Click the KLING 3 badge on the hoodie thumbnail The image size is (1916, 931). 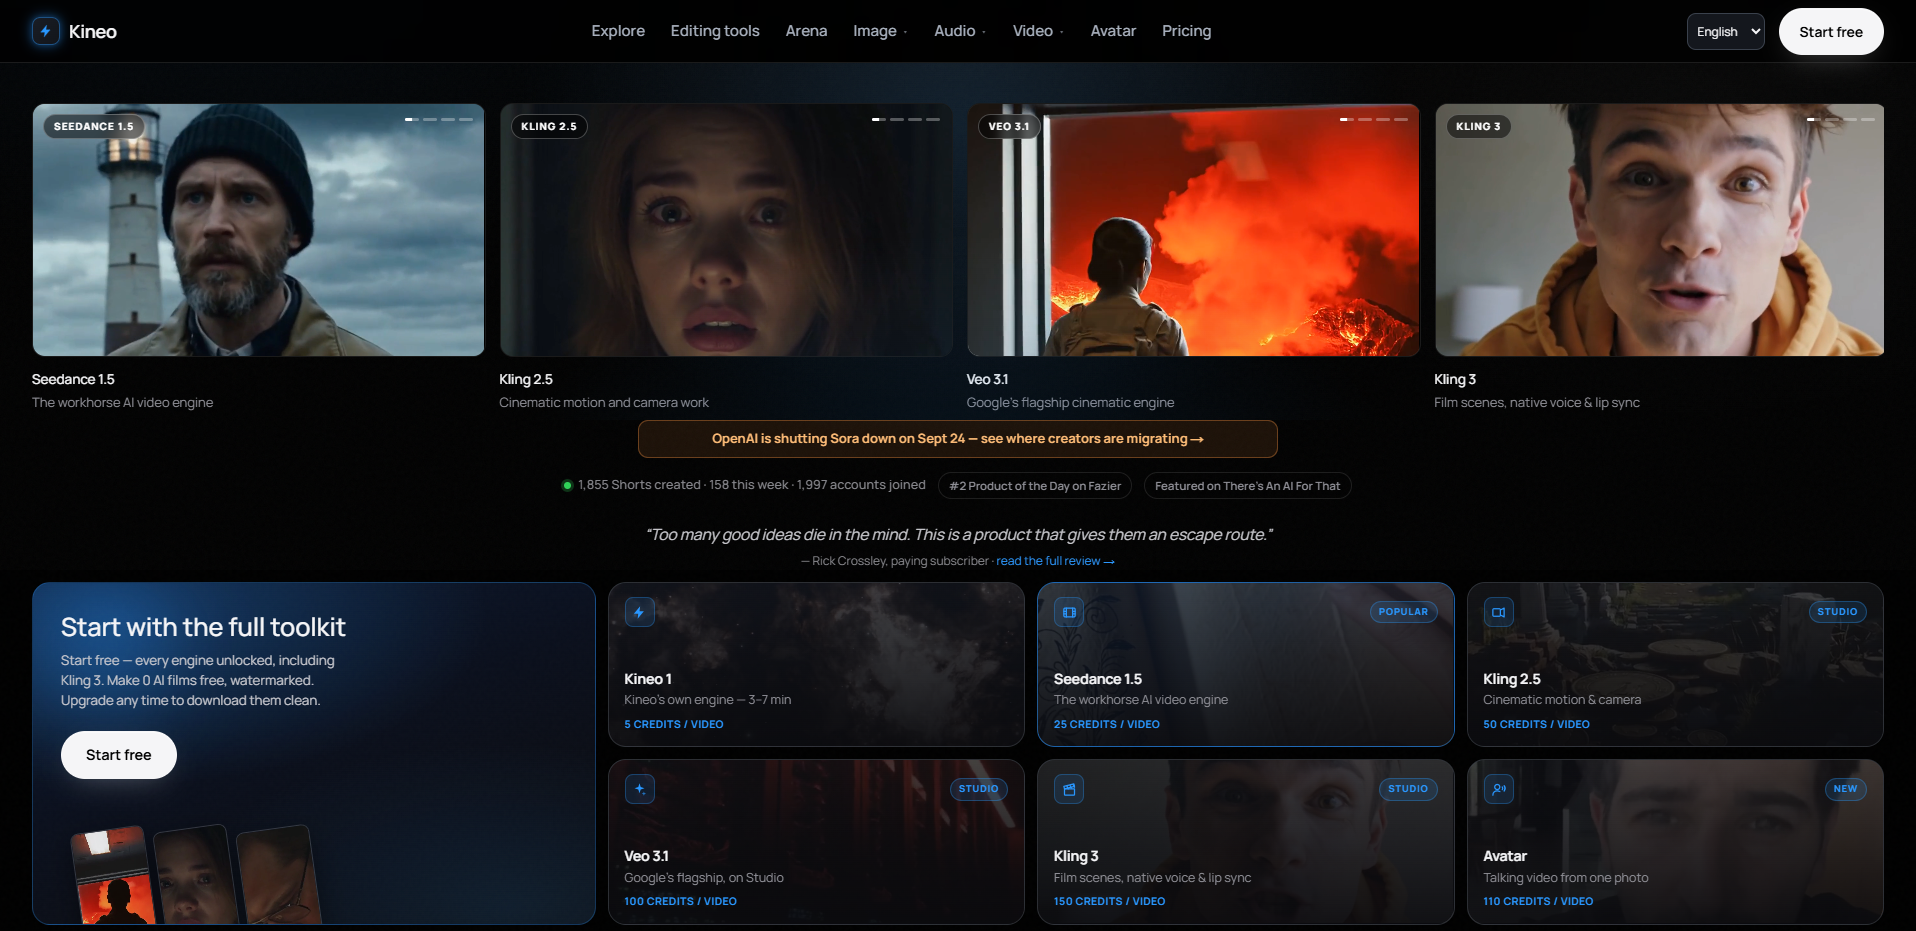(1478, 127)
